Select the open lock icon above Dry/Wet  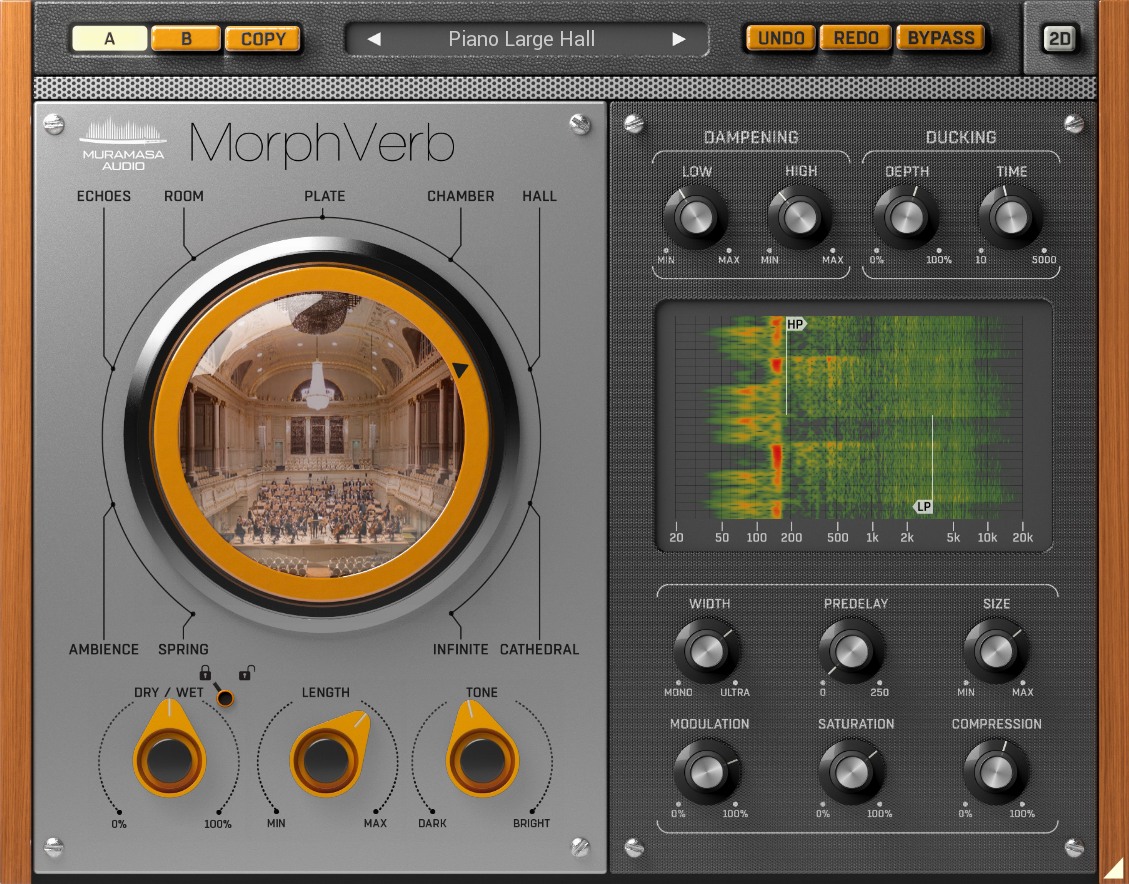pyautogui.click(x=244, y=673)
